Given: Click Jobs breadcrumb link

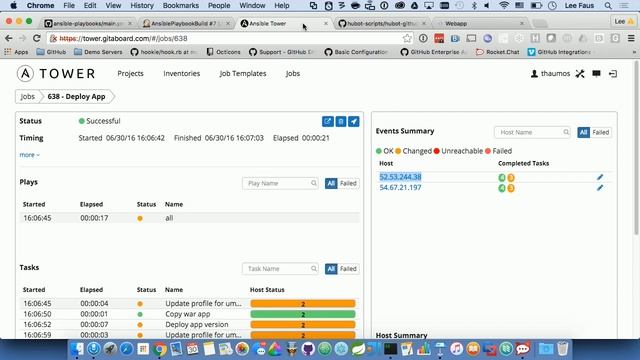Looking at the screenshot, I should (x=27, y=97).
